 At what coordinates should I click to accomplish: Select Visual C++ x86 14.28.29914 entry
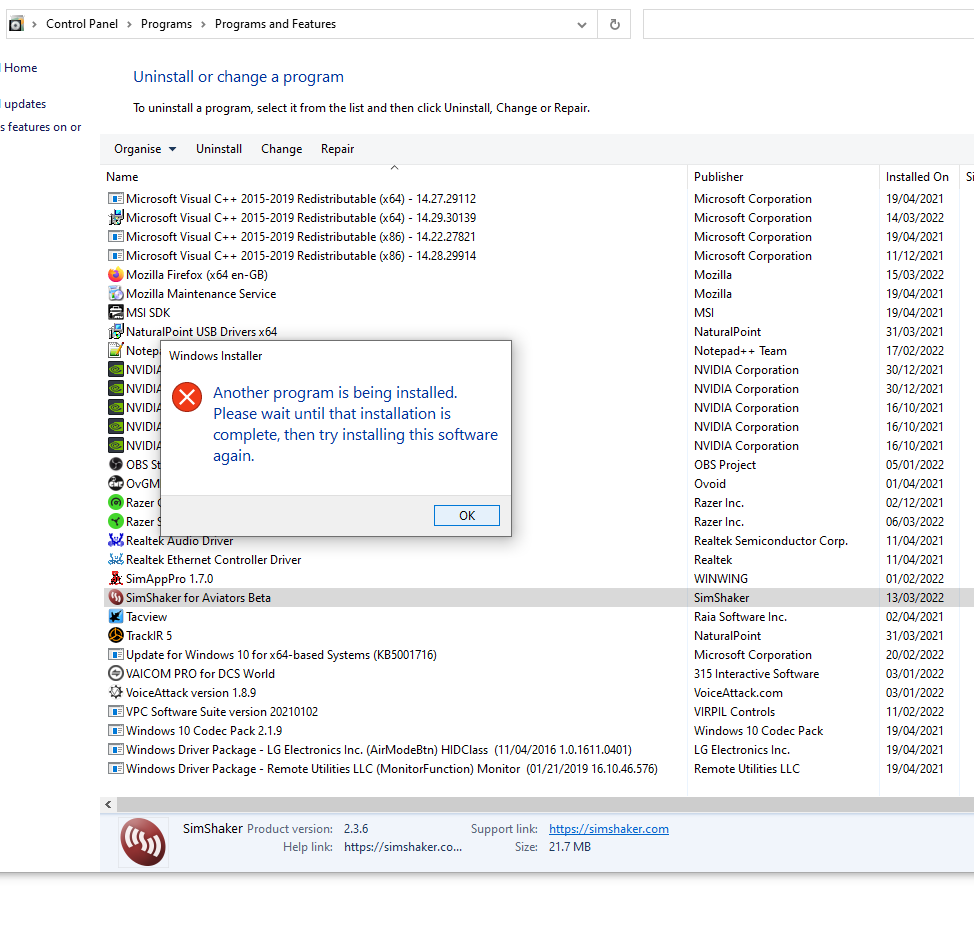coord(301,256)
